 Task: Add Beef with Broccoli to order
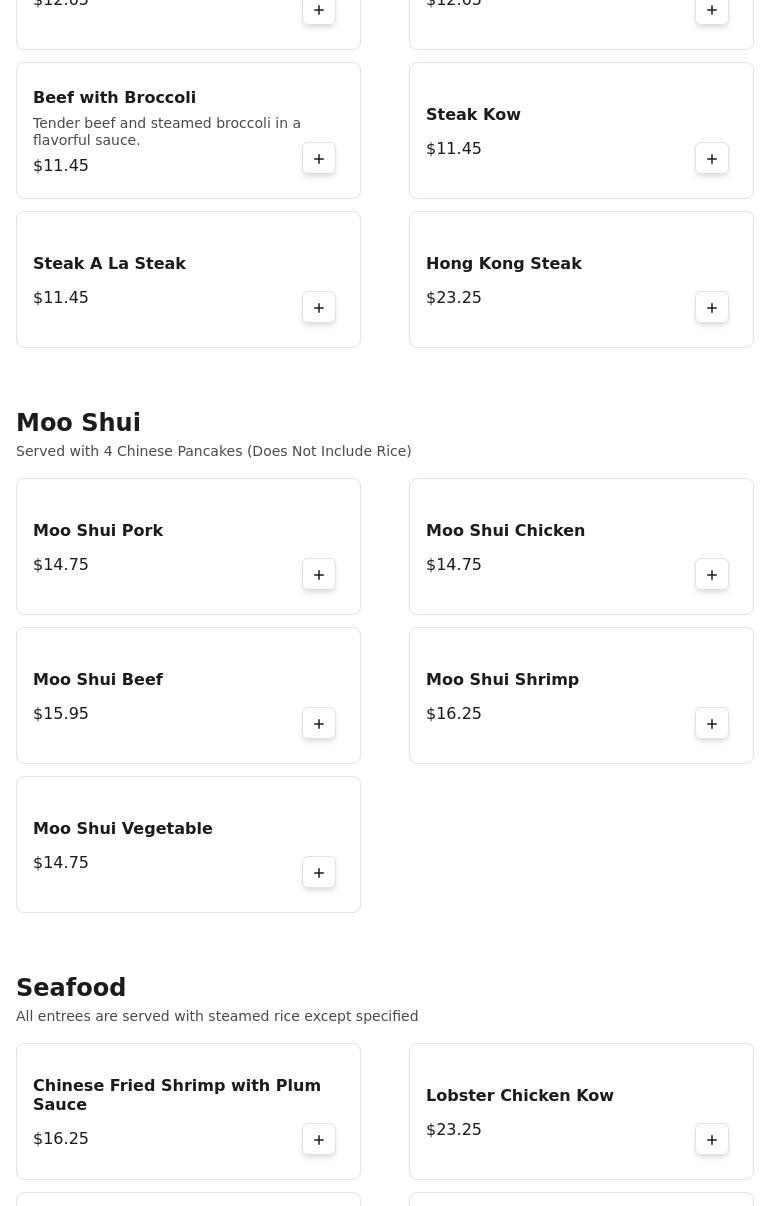(x=319, y=159)
